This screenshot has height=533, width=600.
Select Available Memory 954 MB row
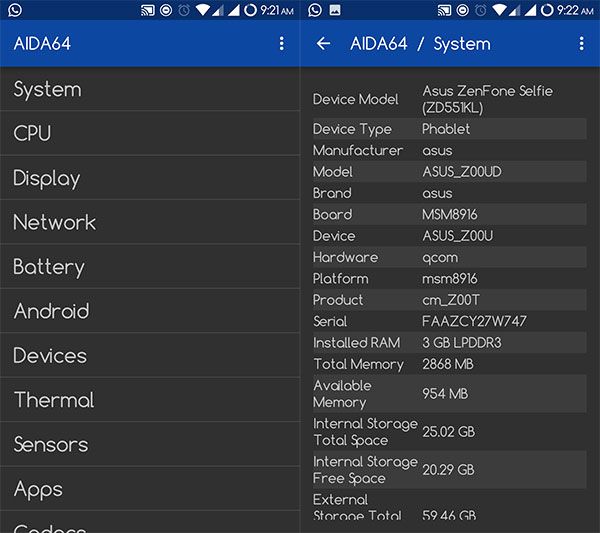(x=450, y=394)
